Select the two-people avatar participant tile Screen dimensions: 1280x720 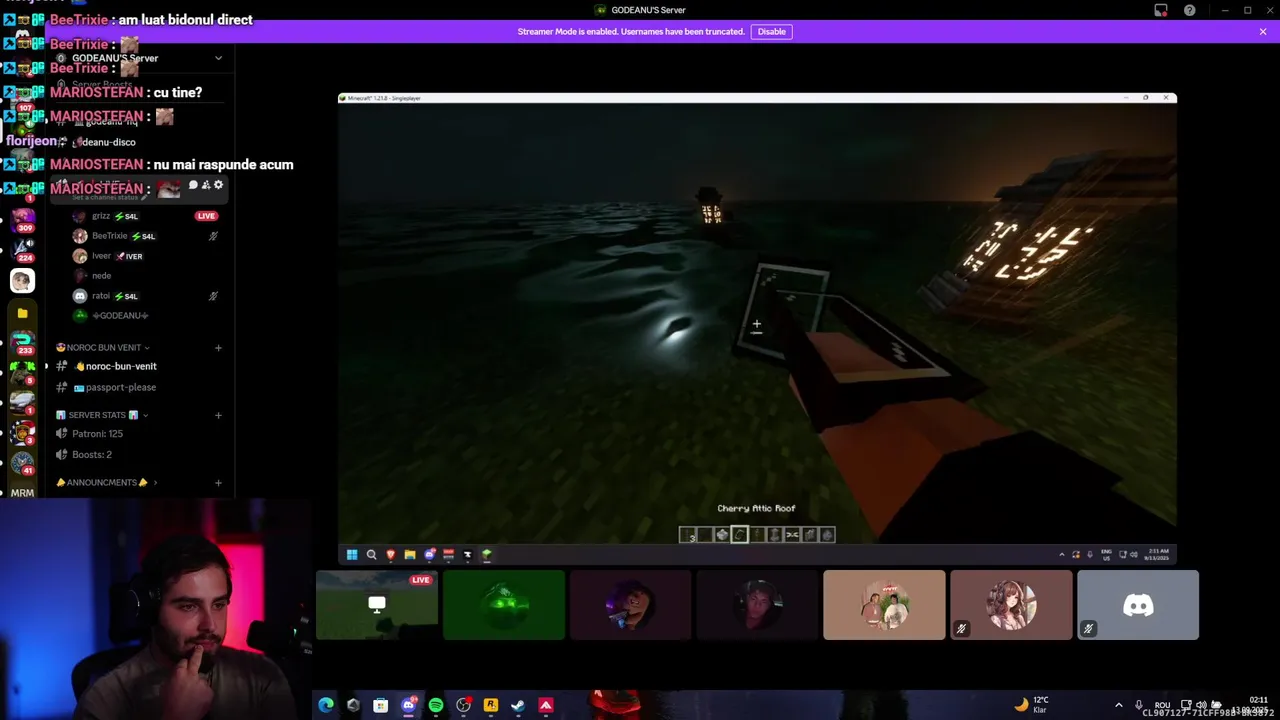pyautogui.click(x=884, y=605)
